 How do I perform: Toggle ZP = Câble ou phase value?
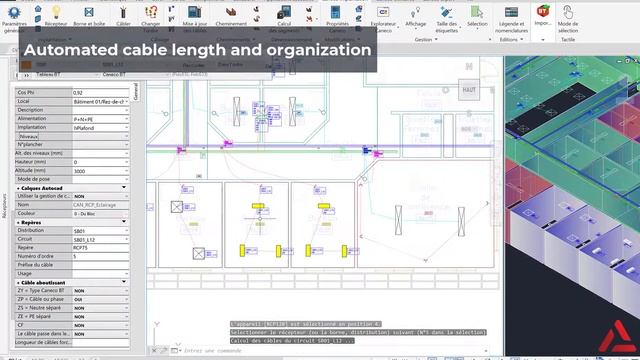point(101,299)
